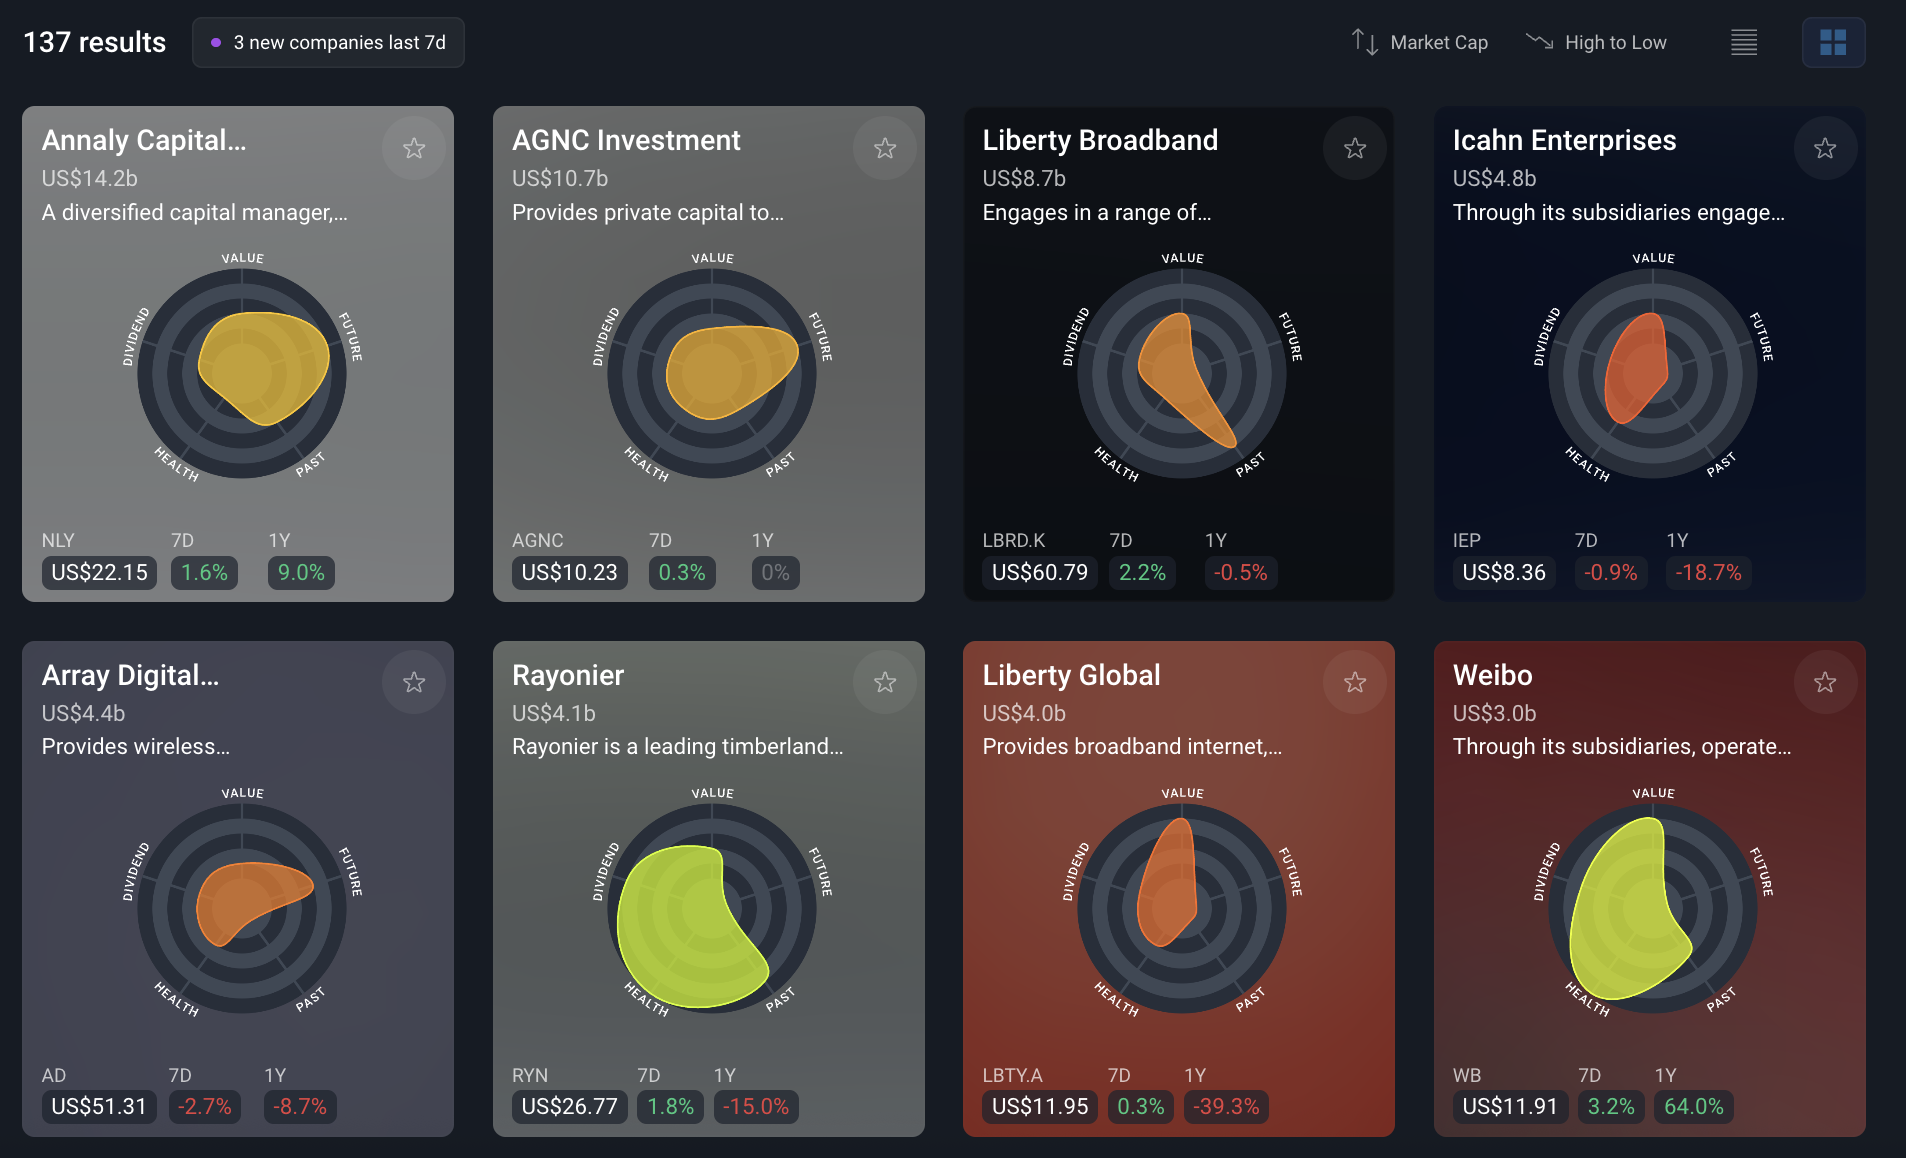Favorite Icahn Enterprises using the star
Screen dimensions: 1906x1158
click(x=1825, y=148)
